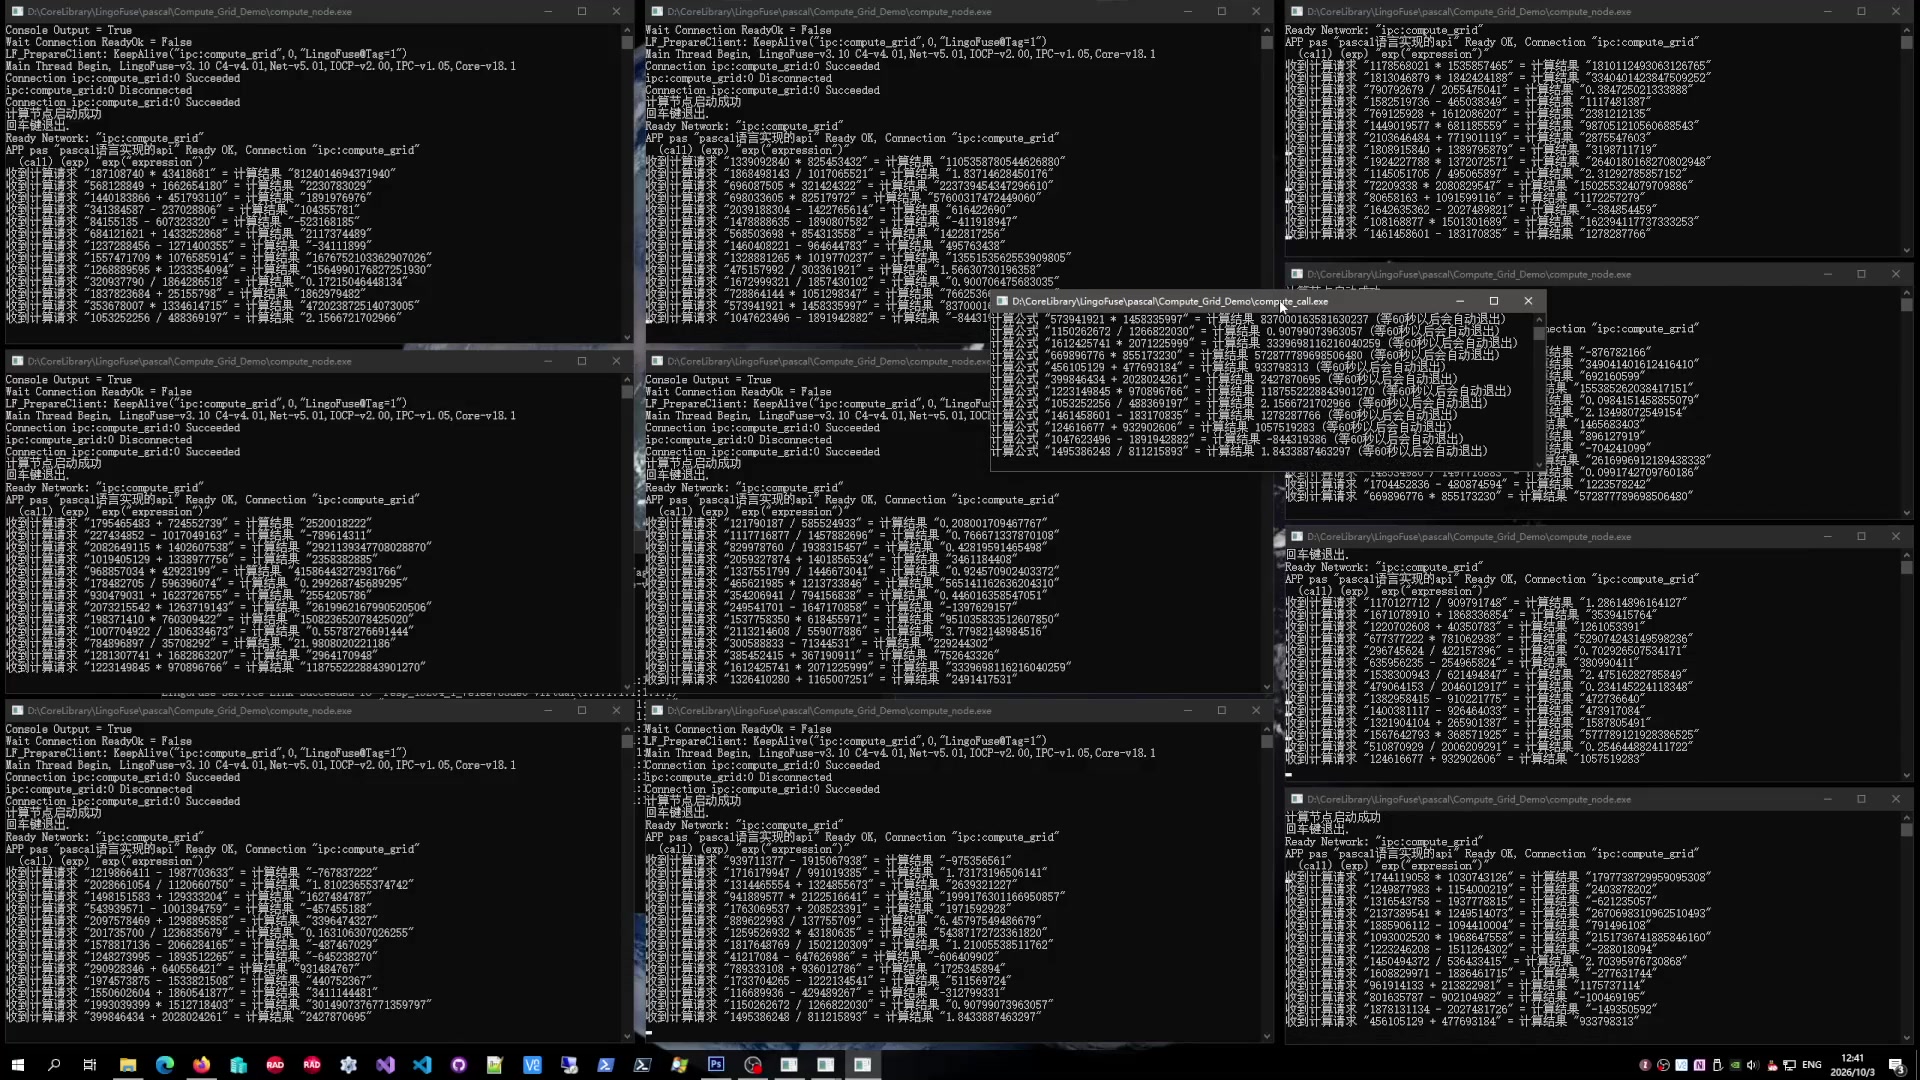This screenshot has width=1920, height=1080.
Task: Open Microsoft Edge from taskbar
Action: tap(165, 1065)
